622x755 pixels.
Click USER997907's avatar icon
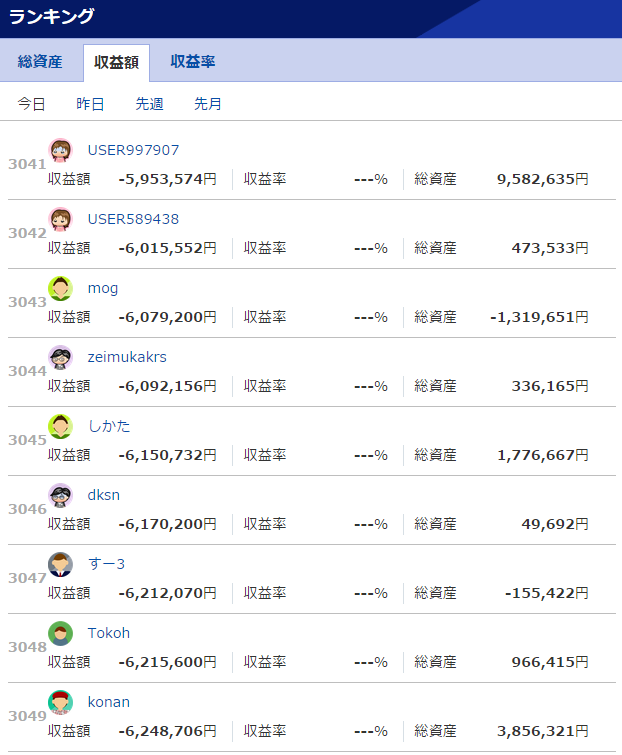pyautogui.click(x=60, y=150)
